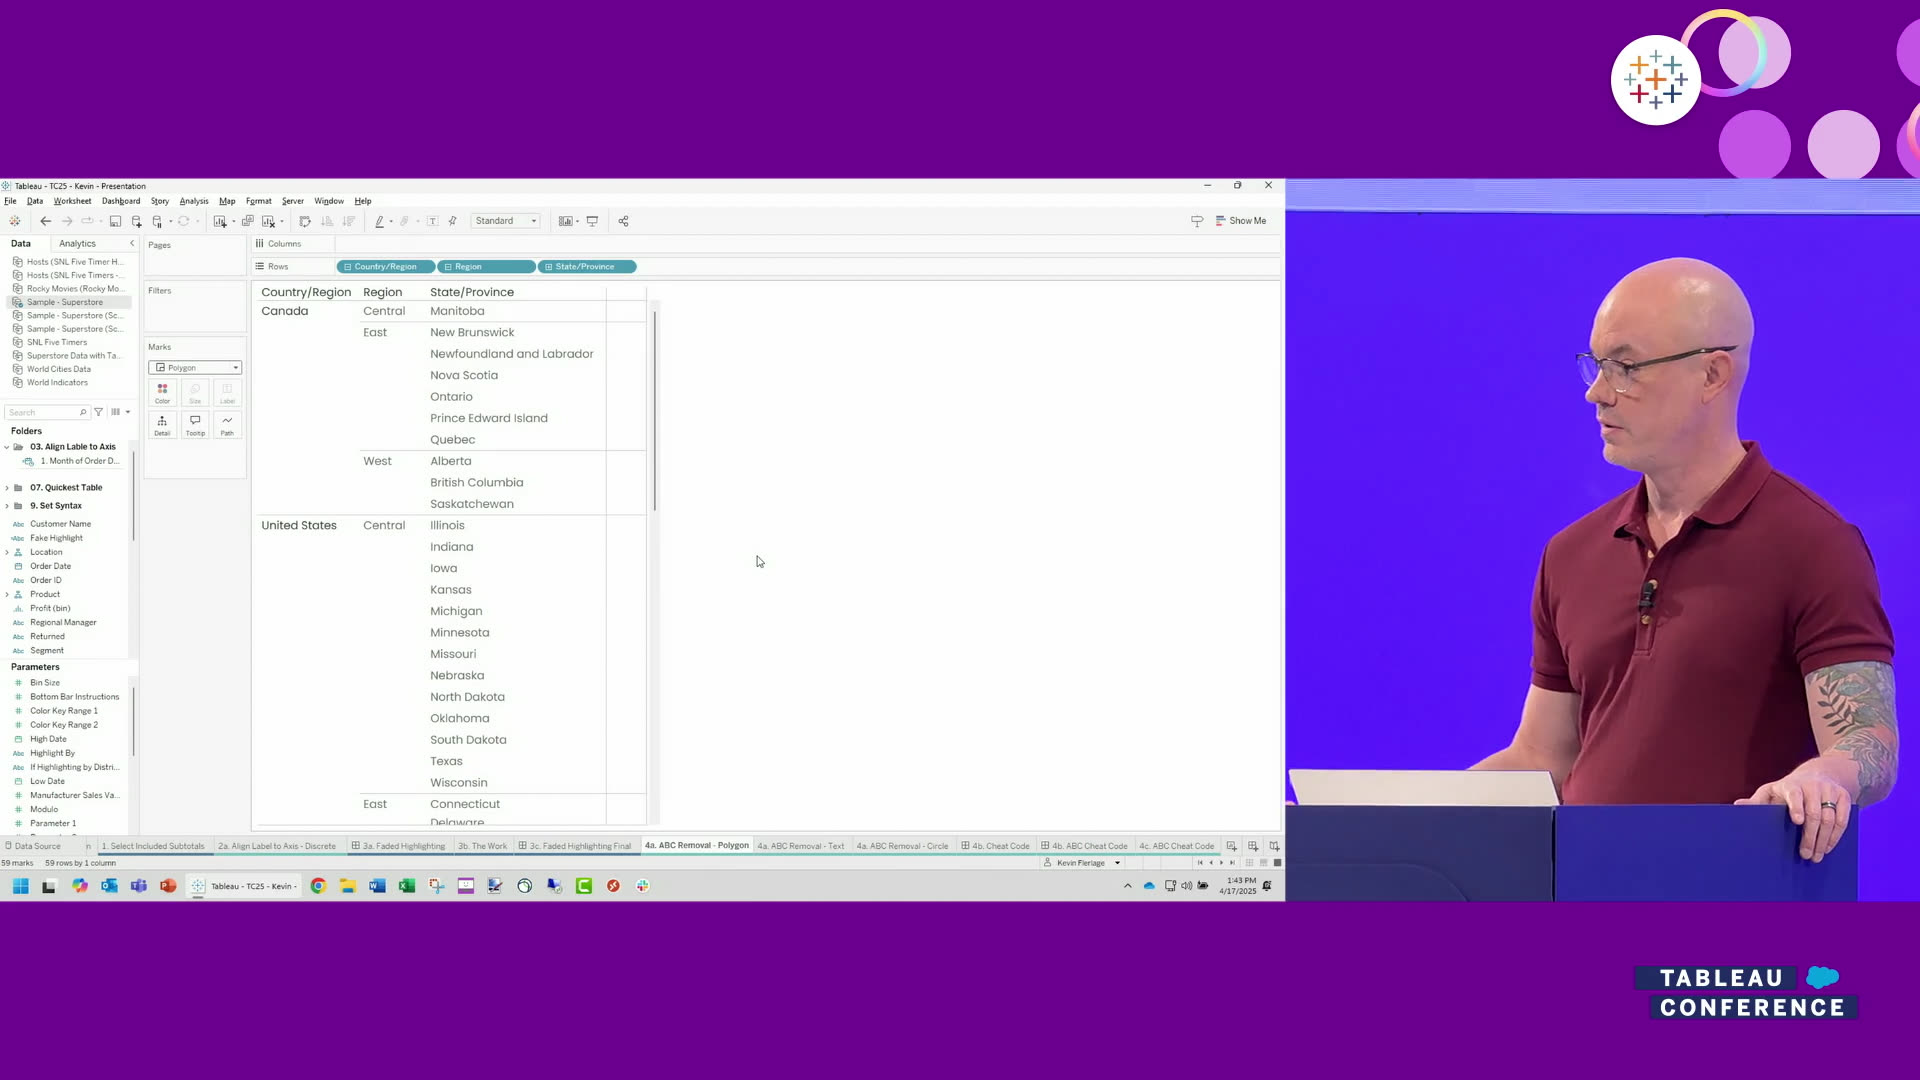Add a new data source icon
Screen dimensions: 1920x1080
pos(136,221)
